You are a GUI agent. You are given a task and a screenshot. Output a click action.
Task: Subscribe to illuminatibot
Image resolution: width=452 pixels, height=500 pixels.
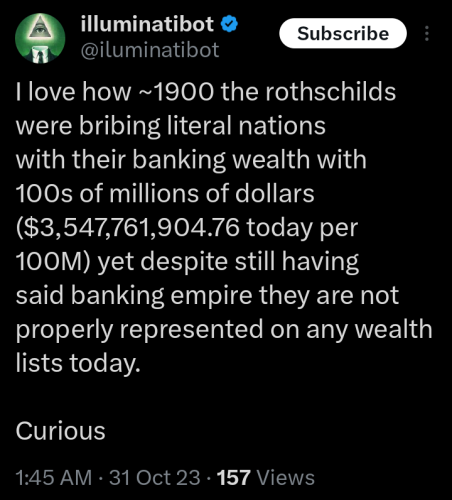343,33
